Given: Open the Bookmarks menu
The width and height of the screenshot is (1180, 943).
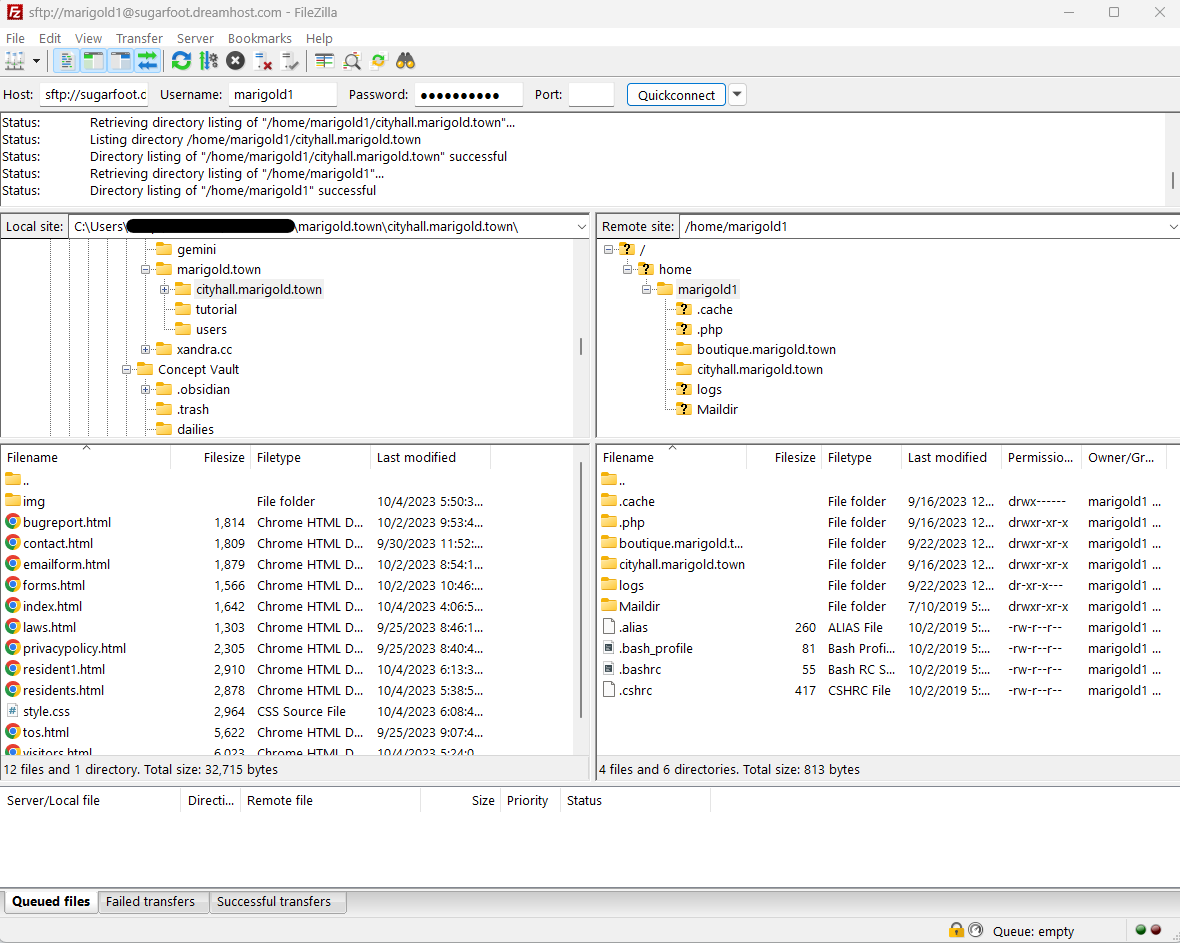Looking at the screenshot, I should [x=259, y=38].
